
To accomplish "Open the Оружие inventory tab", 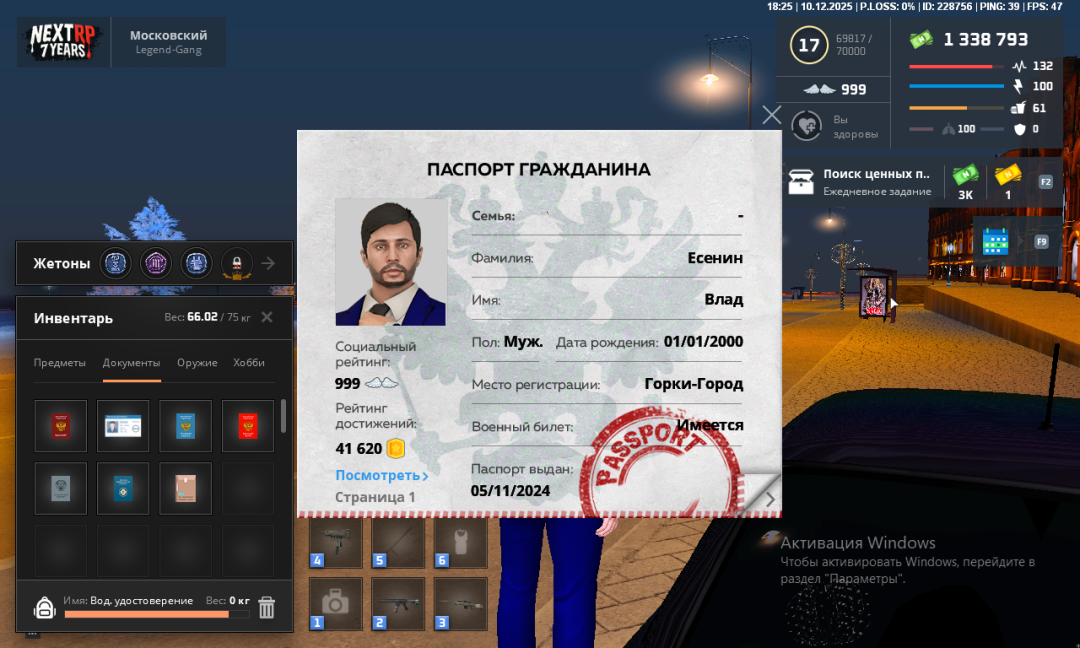I will [197, 363].
